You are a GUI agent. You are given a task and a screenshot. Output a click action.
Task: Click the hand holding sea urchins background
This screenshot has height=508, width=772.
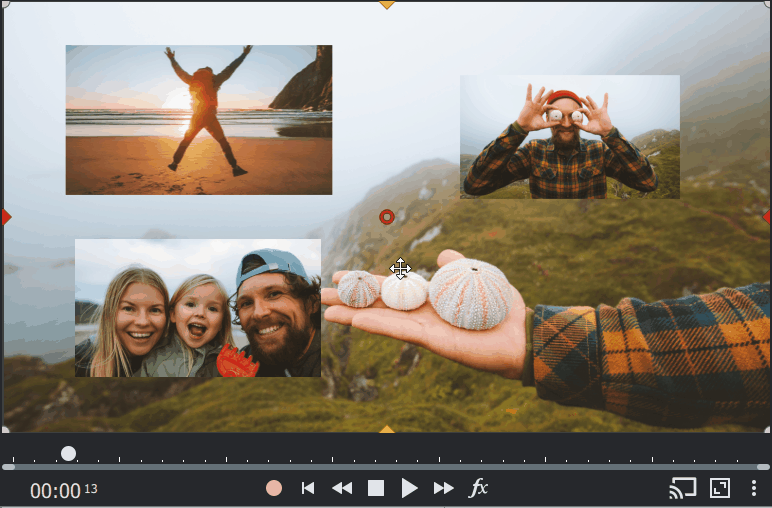click(x=470, y=320)
